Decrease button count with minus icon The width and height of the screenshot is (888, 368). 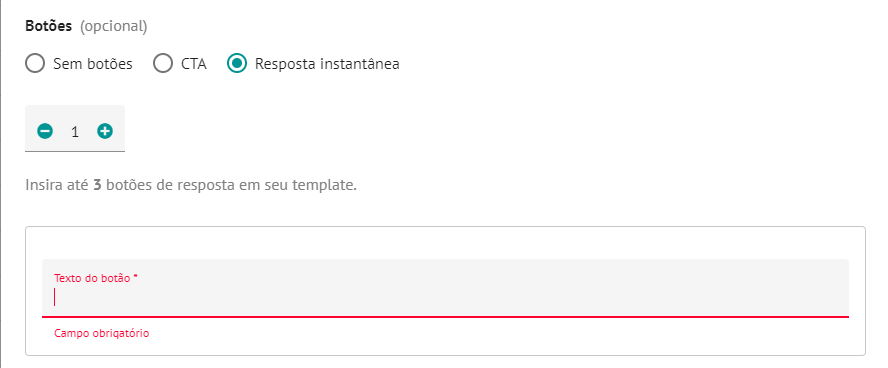coord(45,132)
